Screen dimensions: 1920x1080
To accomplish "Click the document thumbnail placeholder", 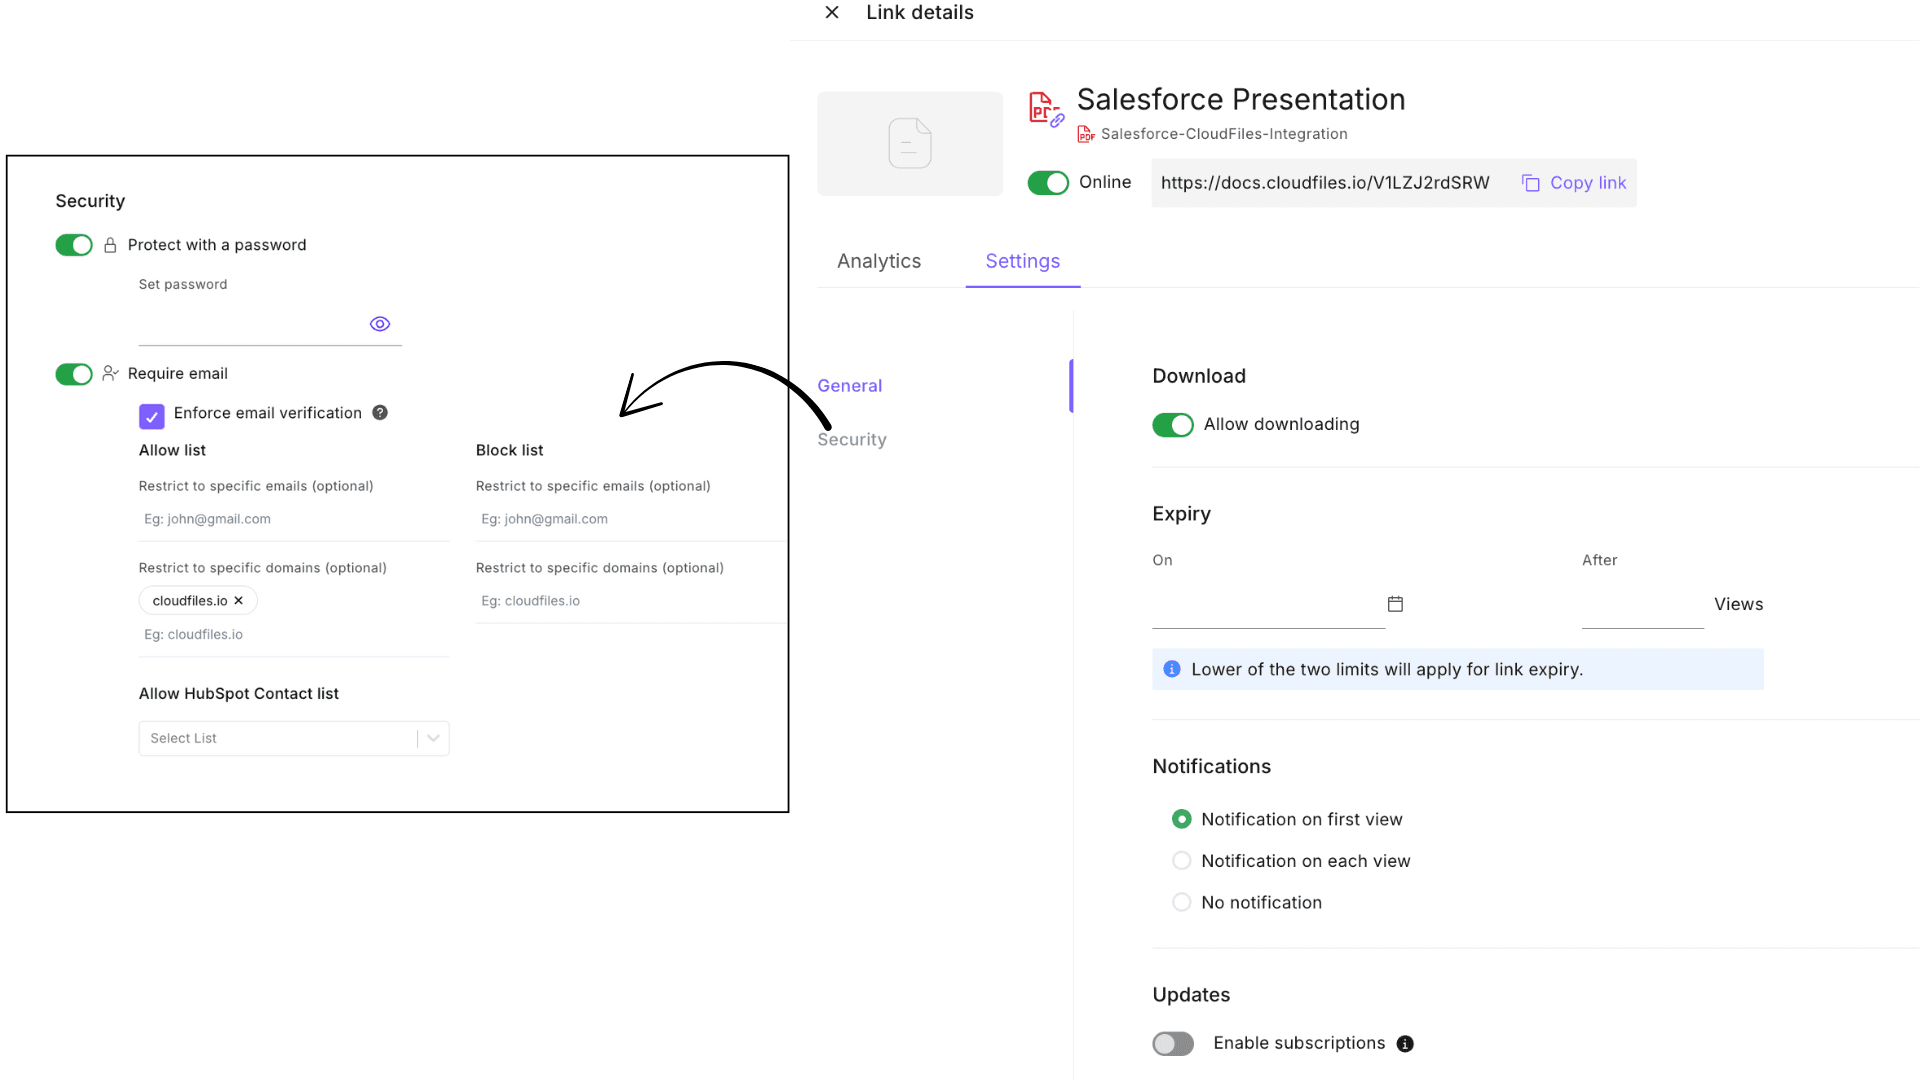I will tap(910, 143).
